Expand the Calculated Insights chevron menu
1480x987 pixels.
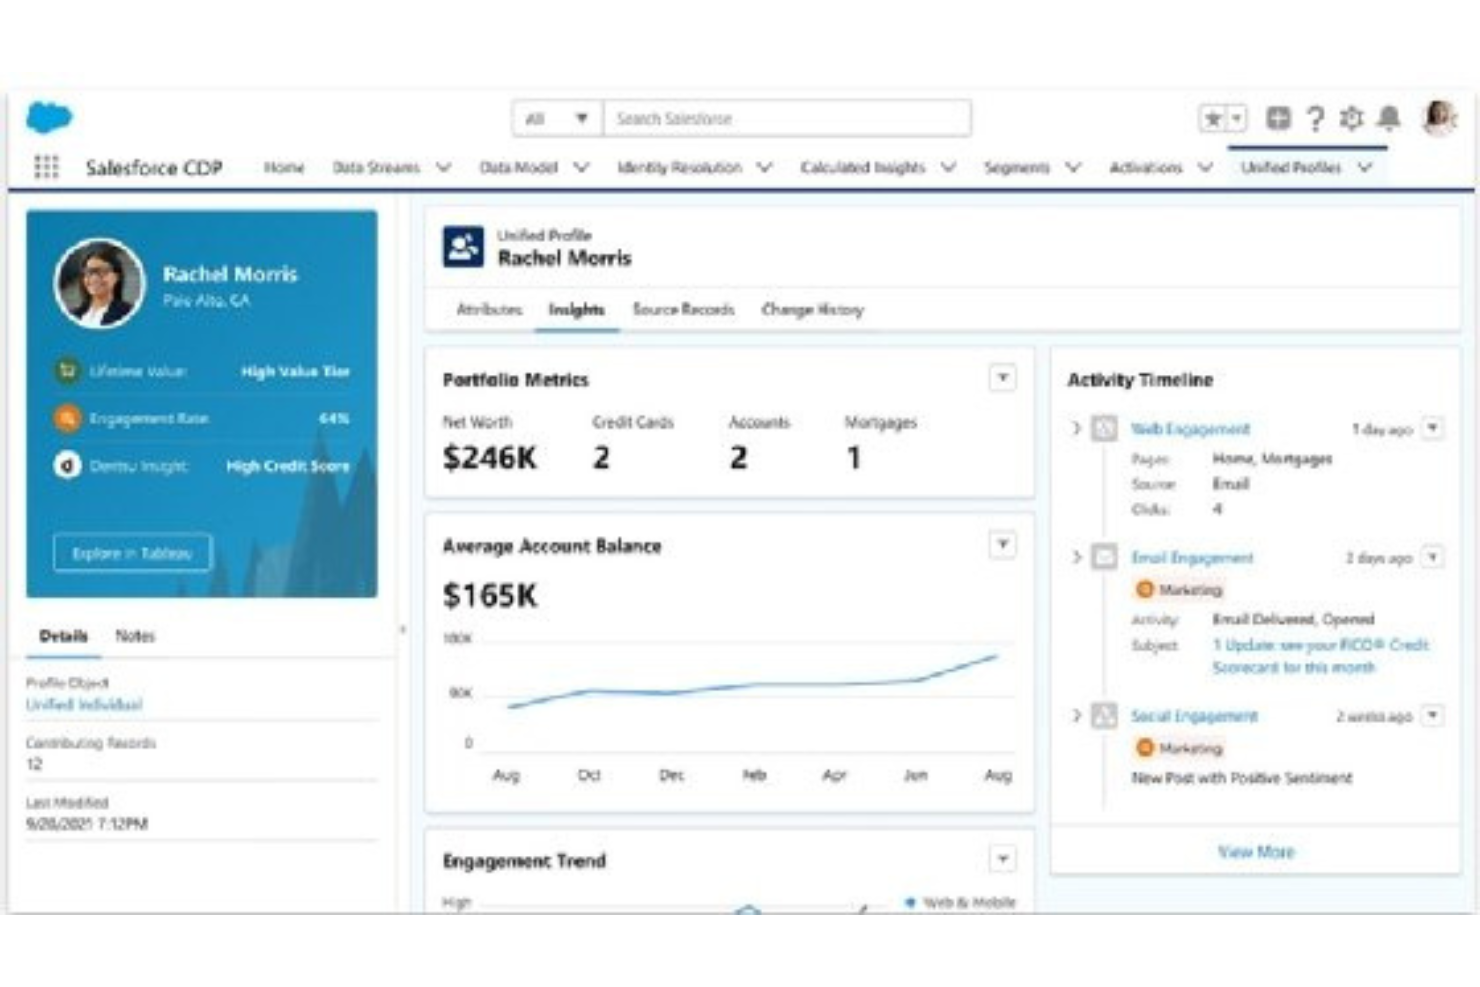[x=949, y=168]
